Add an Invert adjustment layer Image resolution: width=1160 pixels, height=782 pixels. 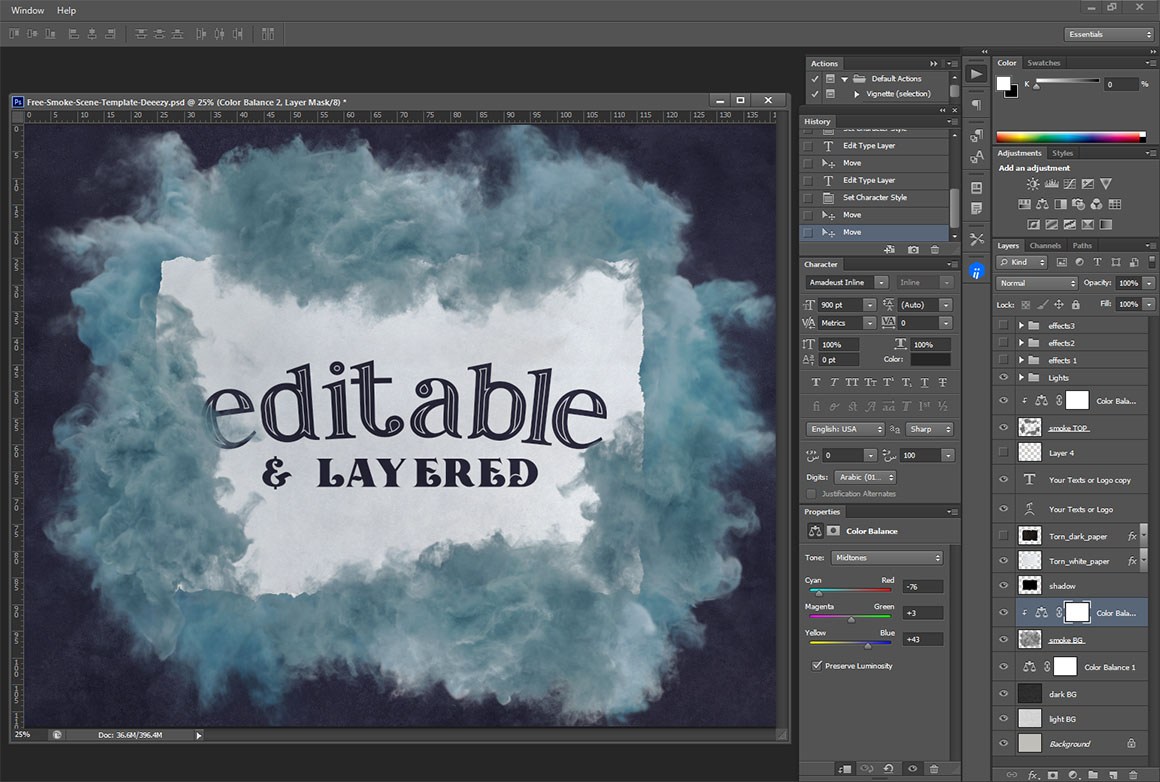1033,224
